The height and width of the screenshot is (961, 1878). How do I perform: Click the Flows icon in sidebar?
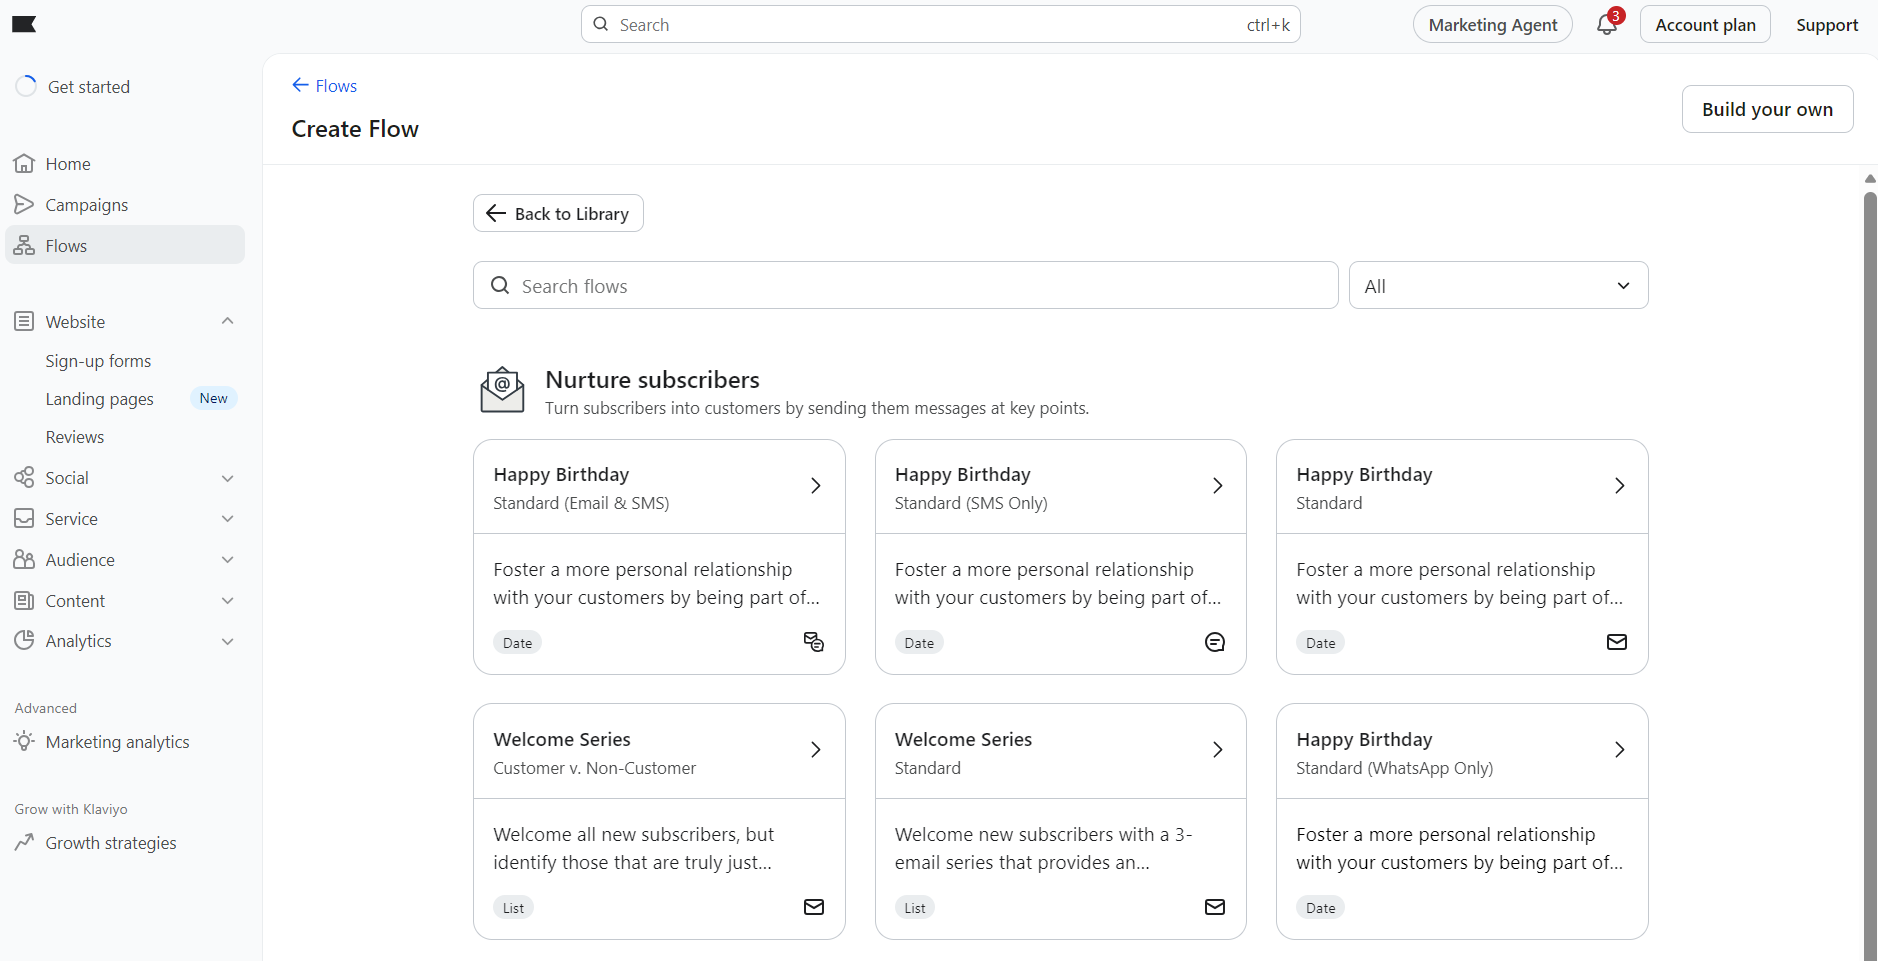click(24, 245)
